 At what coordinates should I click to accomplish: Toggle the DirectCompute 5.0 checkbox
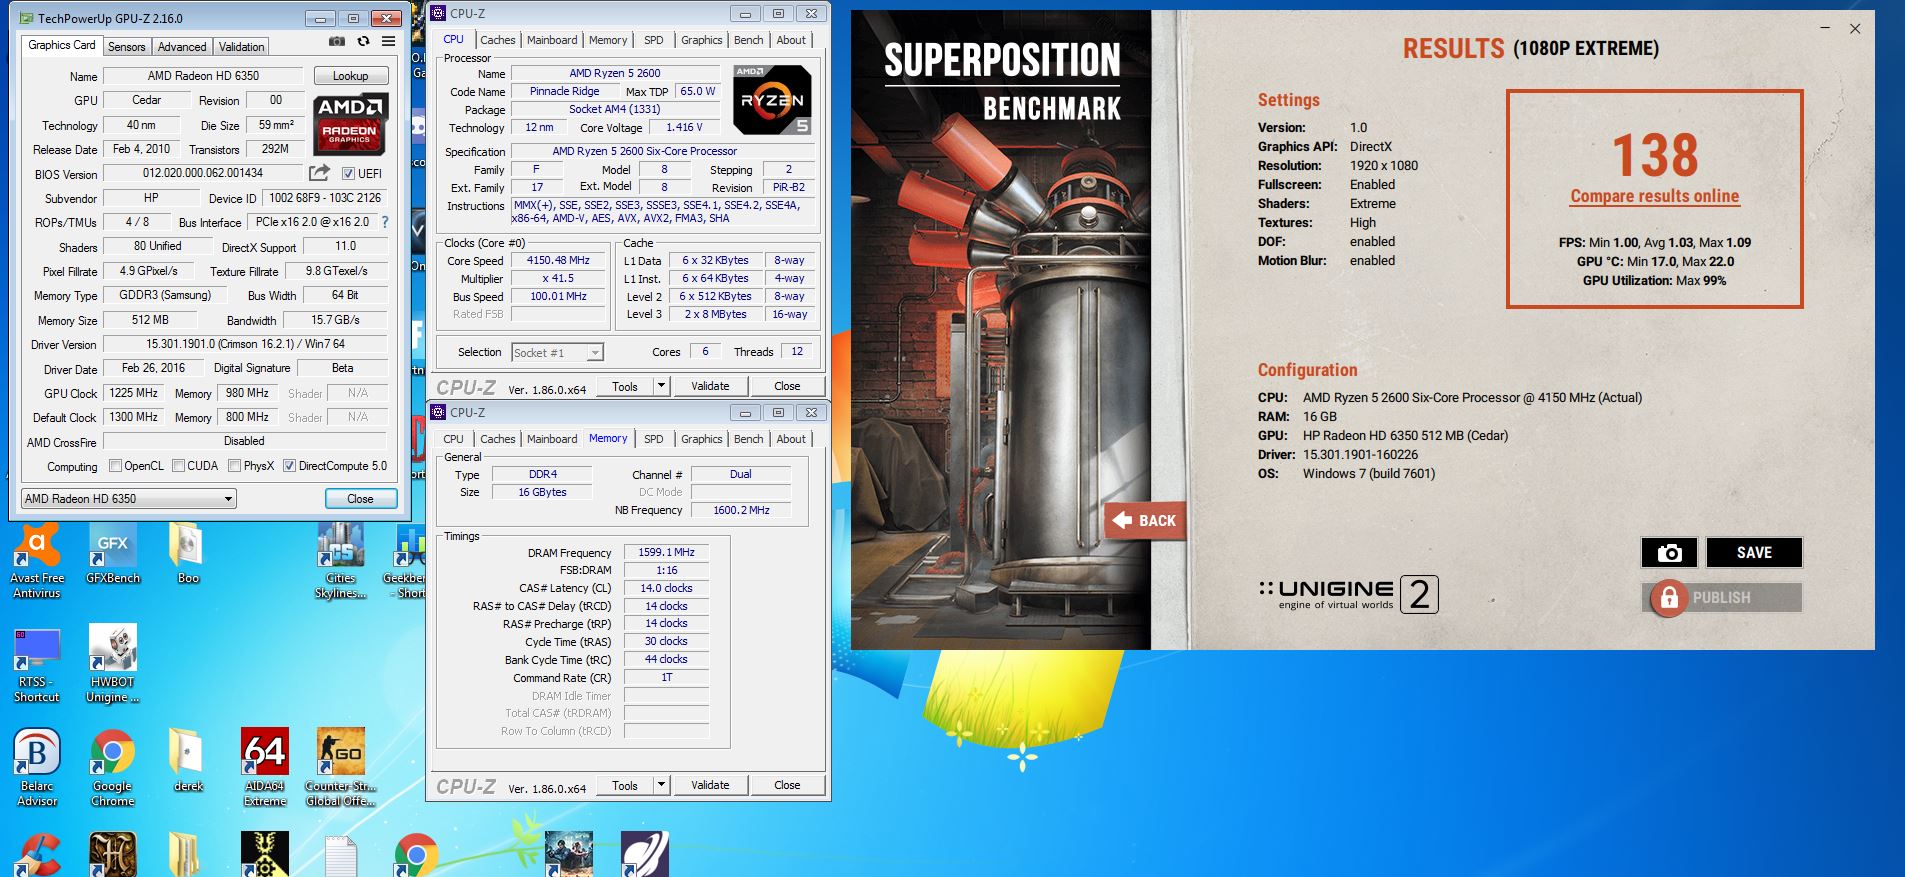point(289,466)
